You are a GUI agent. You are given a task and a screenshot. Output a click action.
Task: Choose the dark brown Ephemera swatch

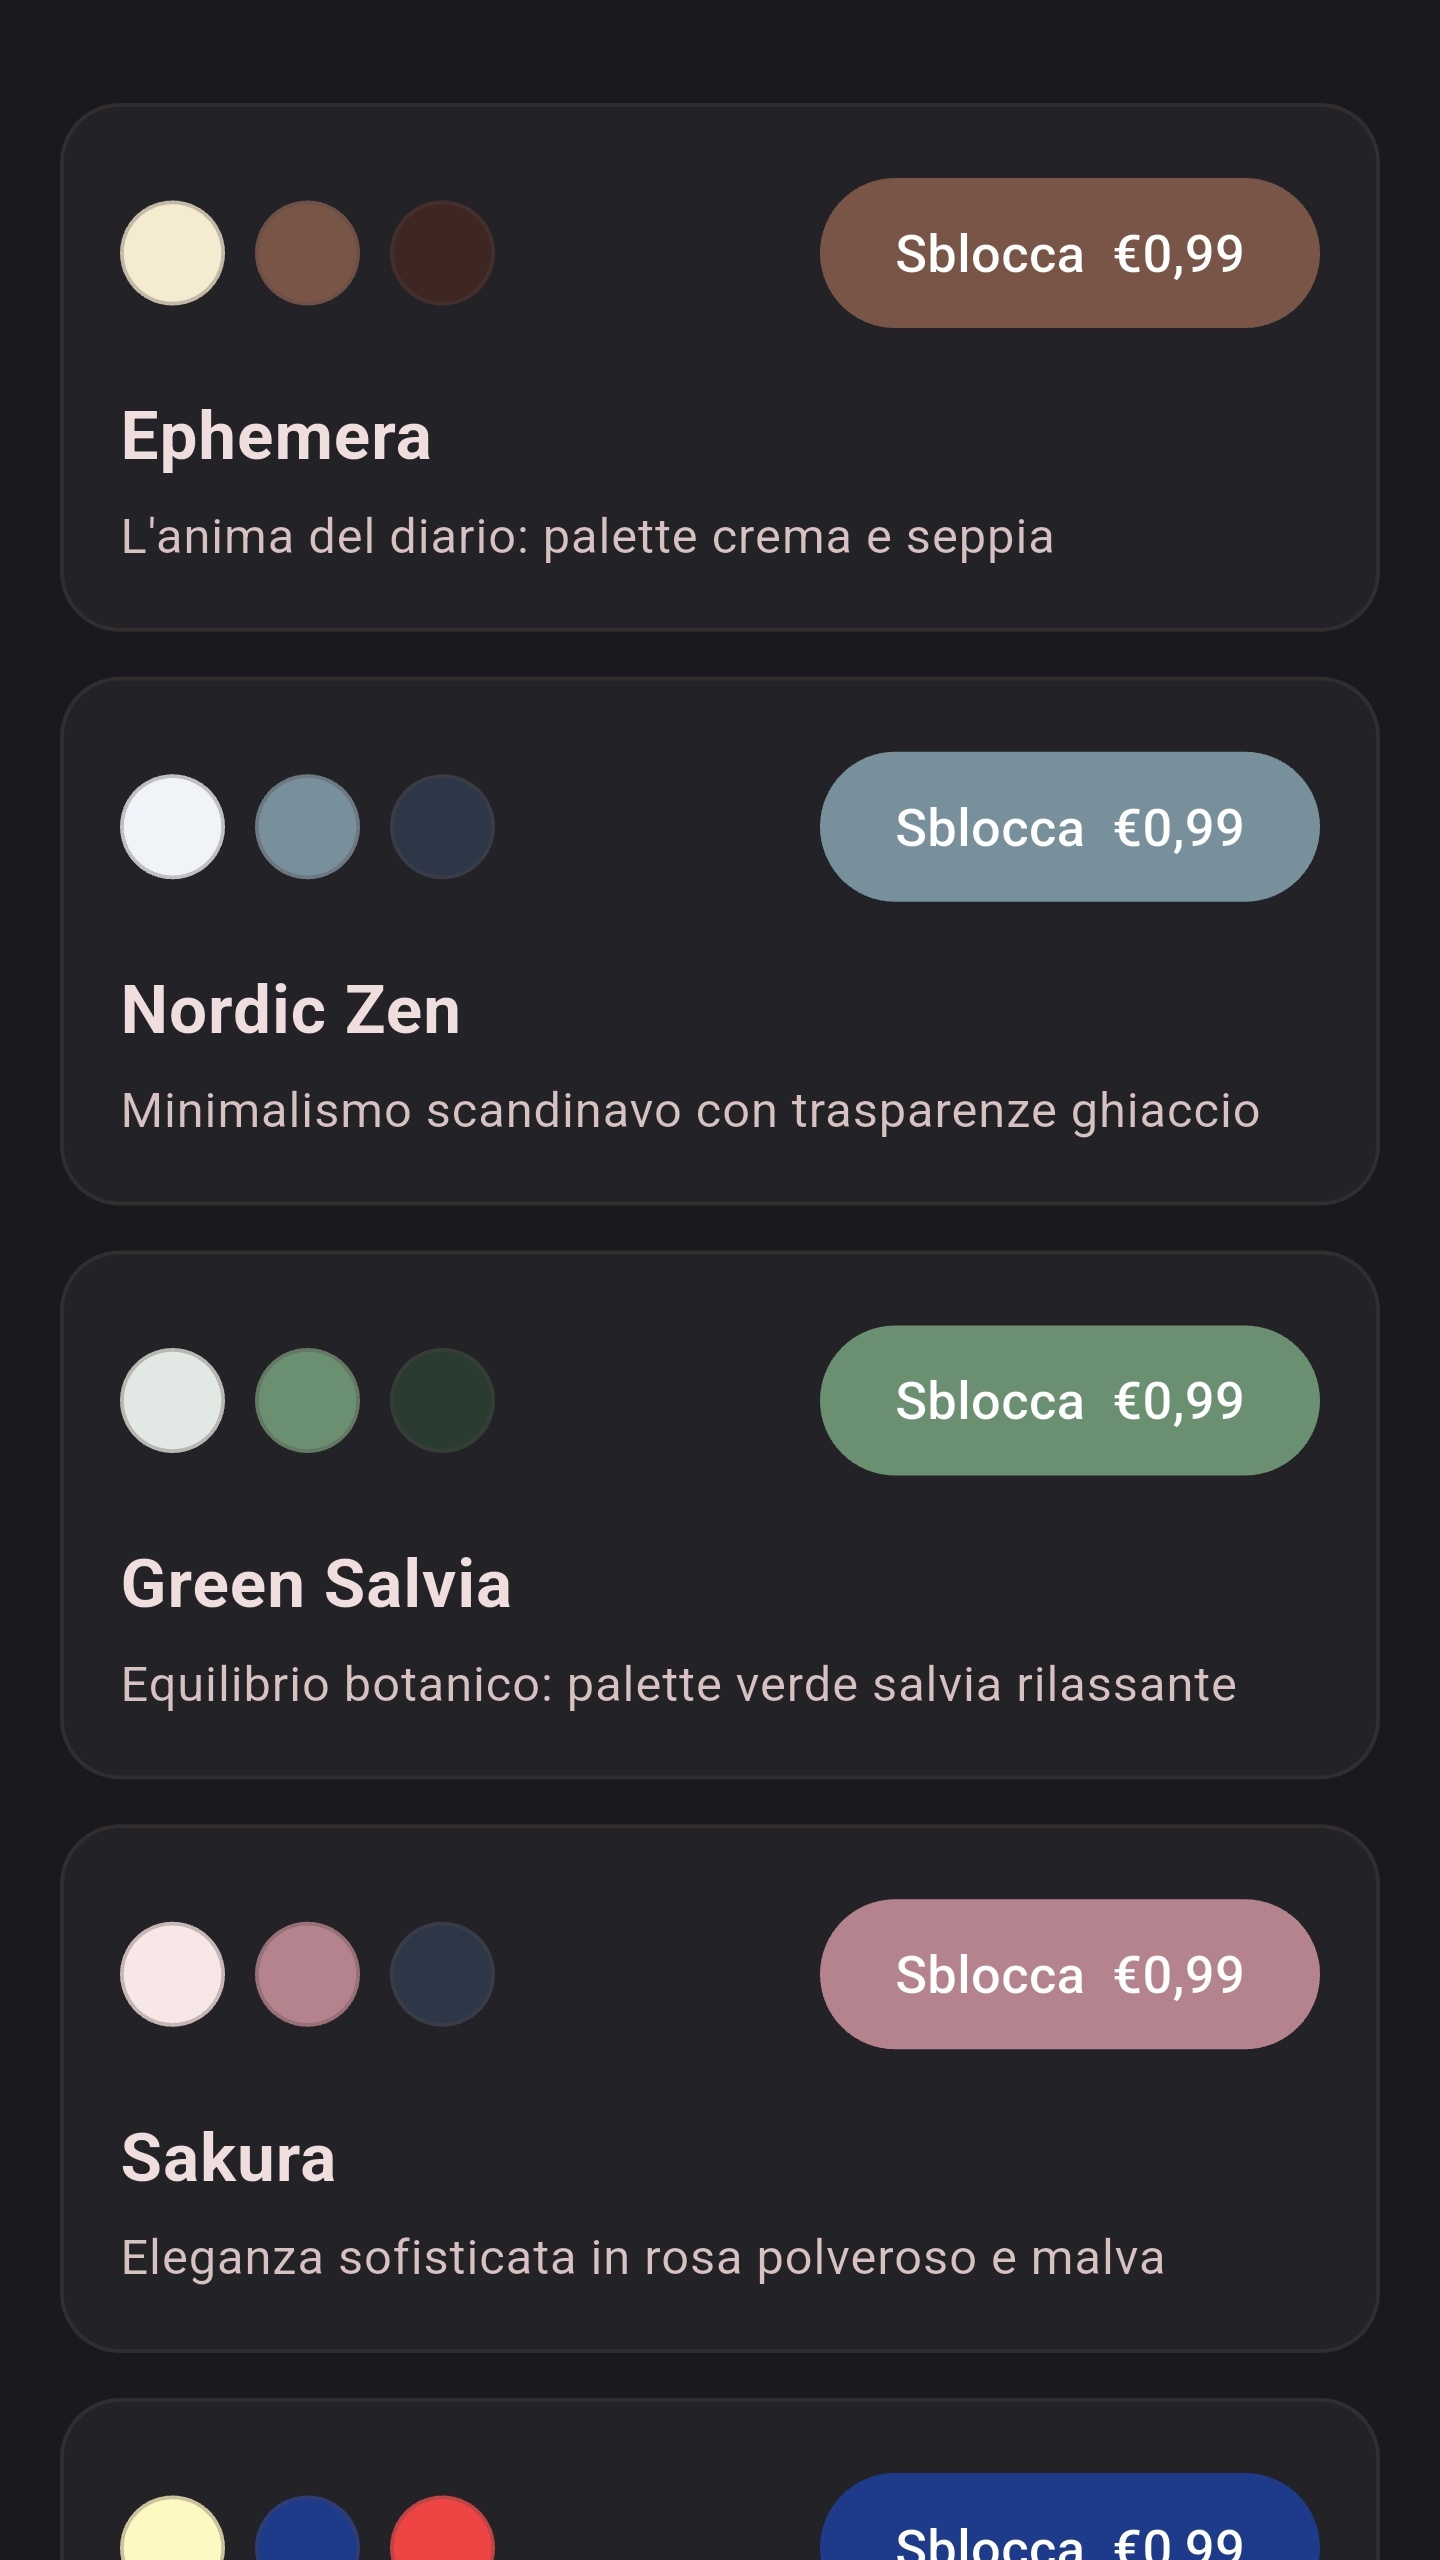pyautogui.click(x=442, y=253)
